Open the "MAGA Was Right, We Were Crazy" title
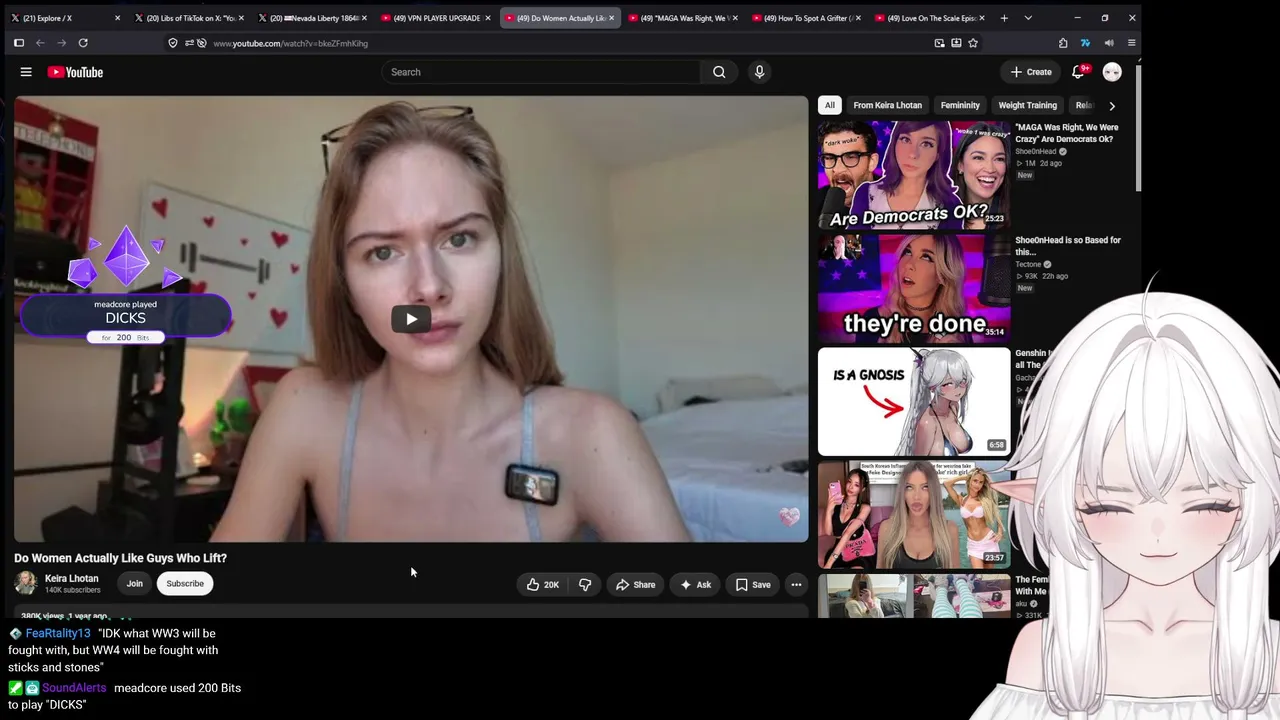 (x=1067, y=133)
